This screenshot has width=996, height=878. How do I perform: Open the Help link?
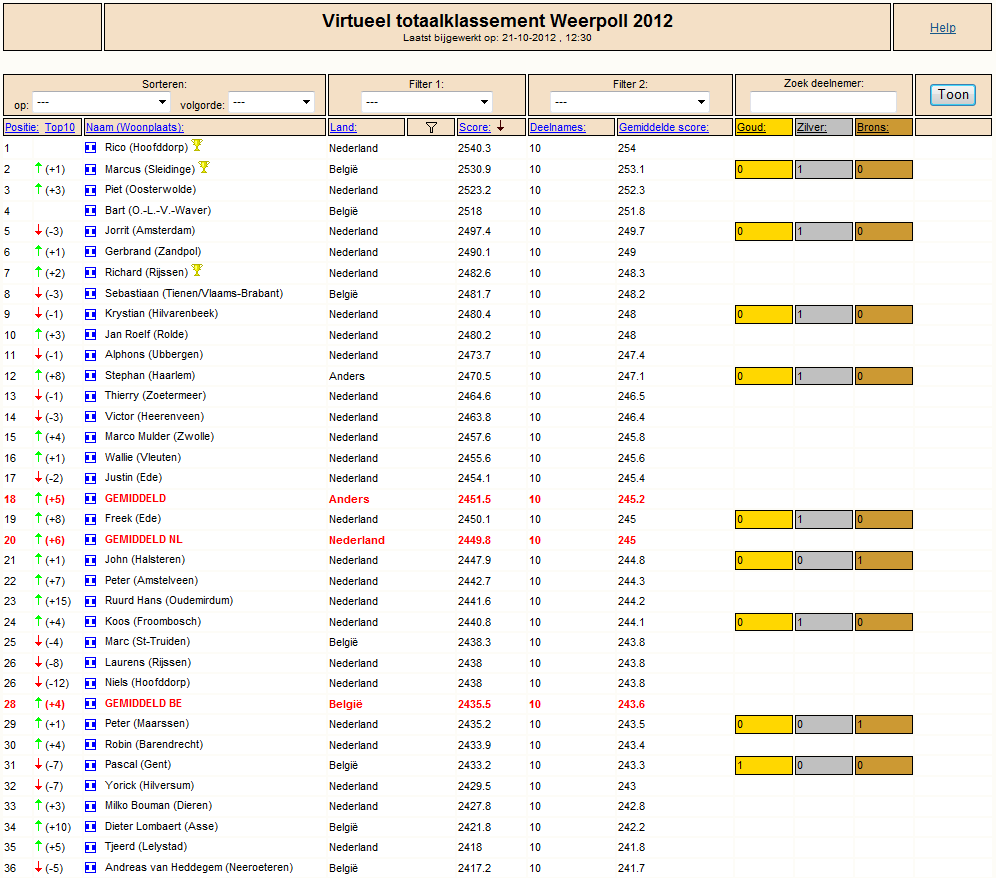pos(943,27)
